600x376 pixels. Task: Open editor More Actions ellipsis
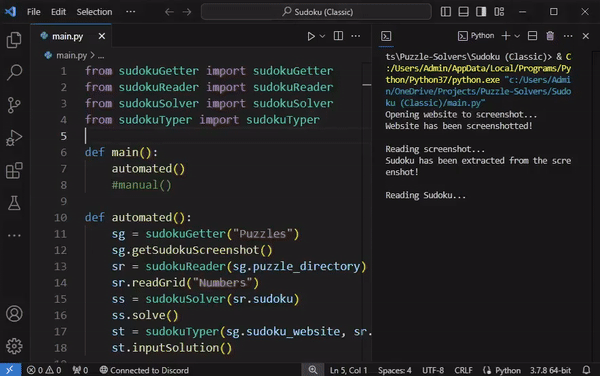356,36
